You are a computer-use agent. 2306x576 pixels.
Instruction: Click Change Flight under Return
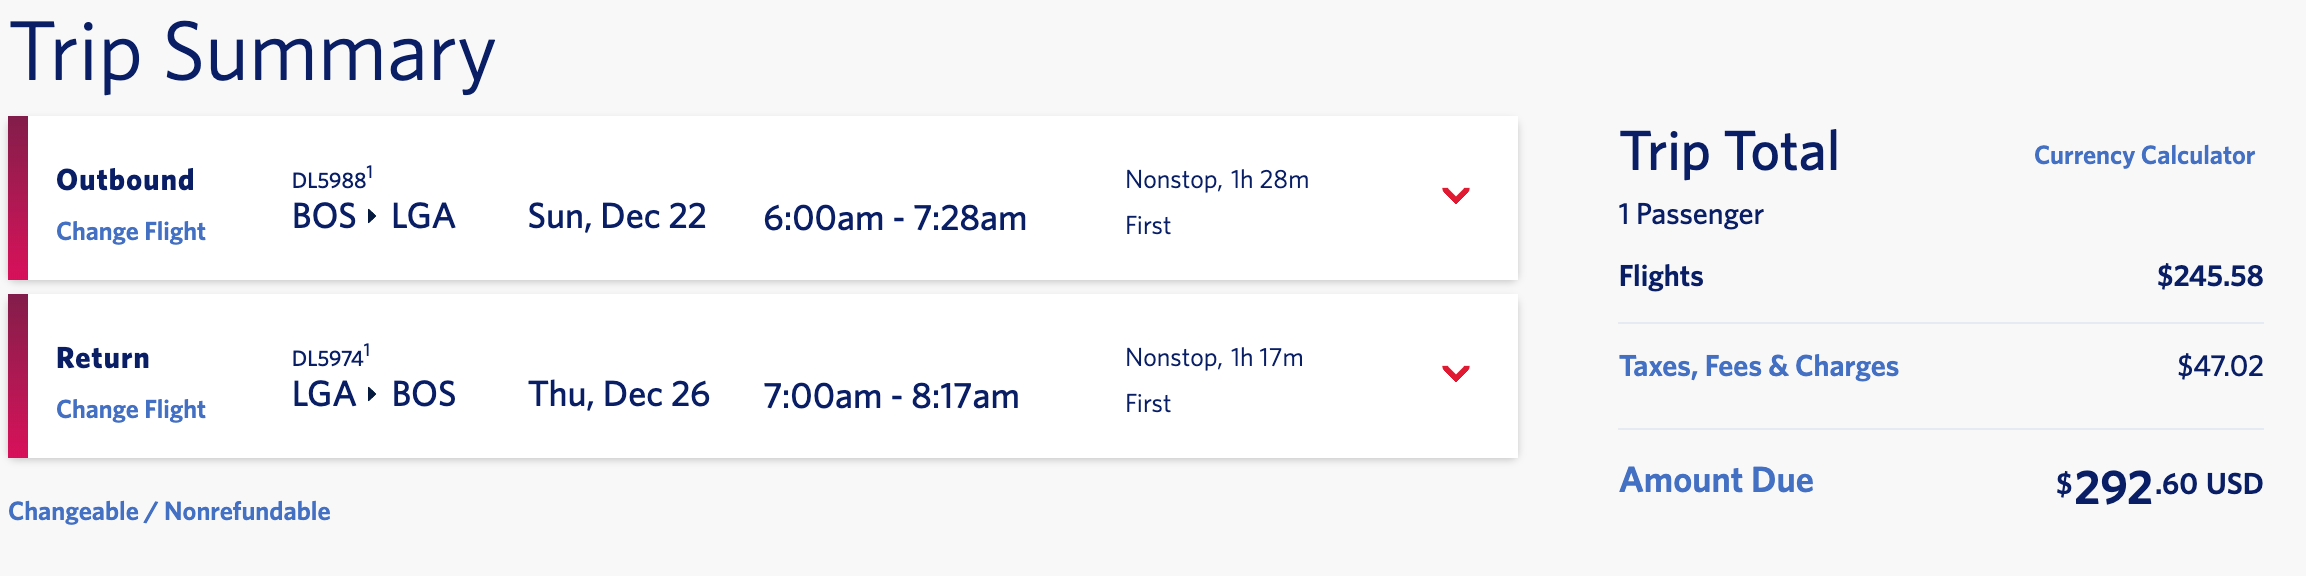pyautogui.click(x=131, y=410)
